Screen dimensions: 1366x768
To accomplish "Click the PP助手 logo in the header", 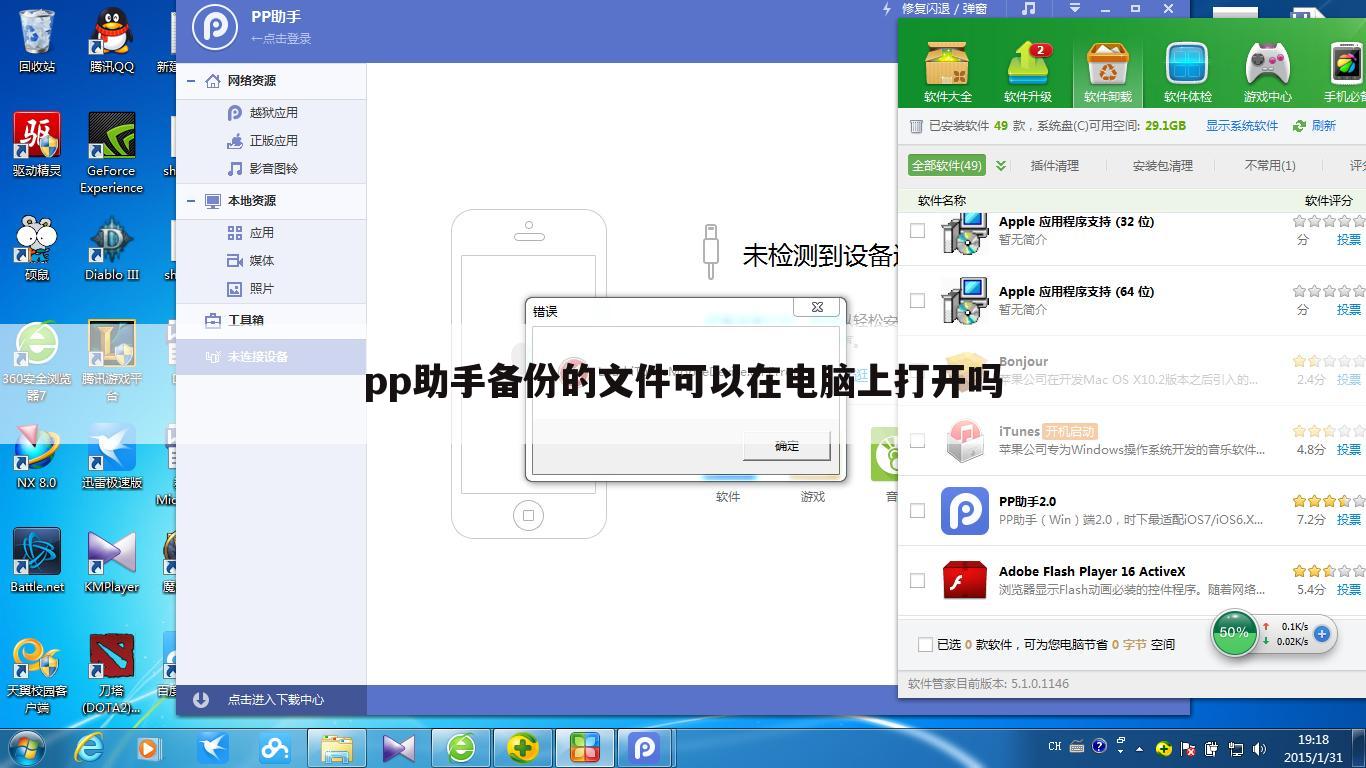I will pyautogui.click(x=214, y=26).
